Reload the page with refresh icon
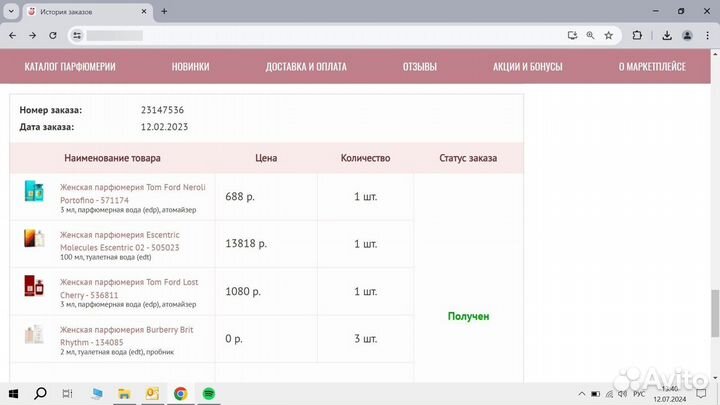Screen dimensions: 720x405 pyautogui.click(x=55, y=35)
